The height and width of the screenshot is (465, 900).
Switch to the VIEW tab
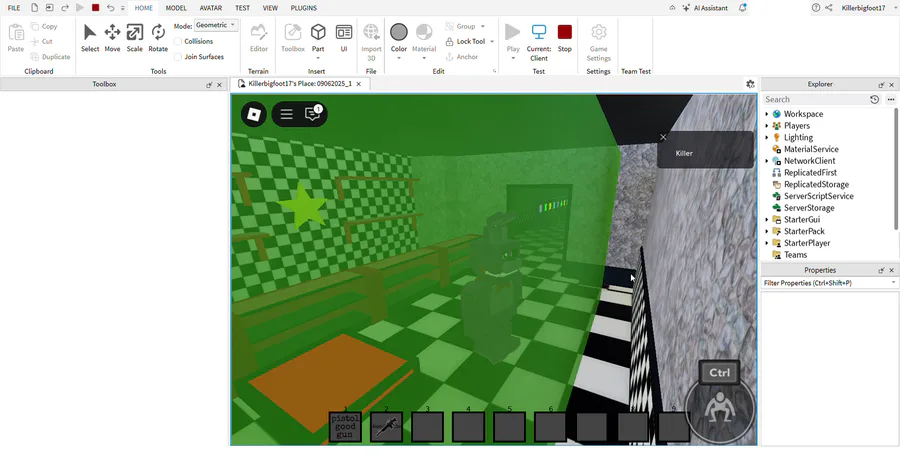(x=270, y=8)
